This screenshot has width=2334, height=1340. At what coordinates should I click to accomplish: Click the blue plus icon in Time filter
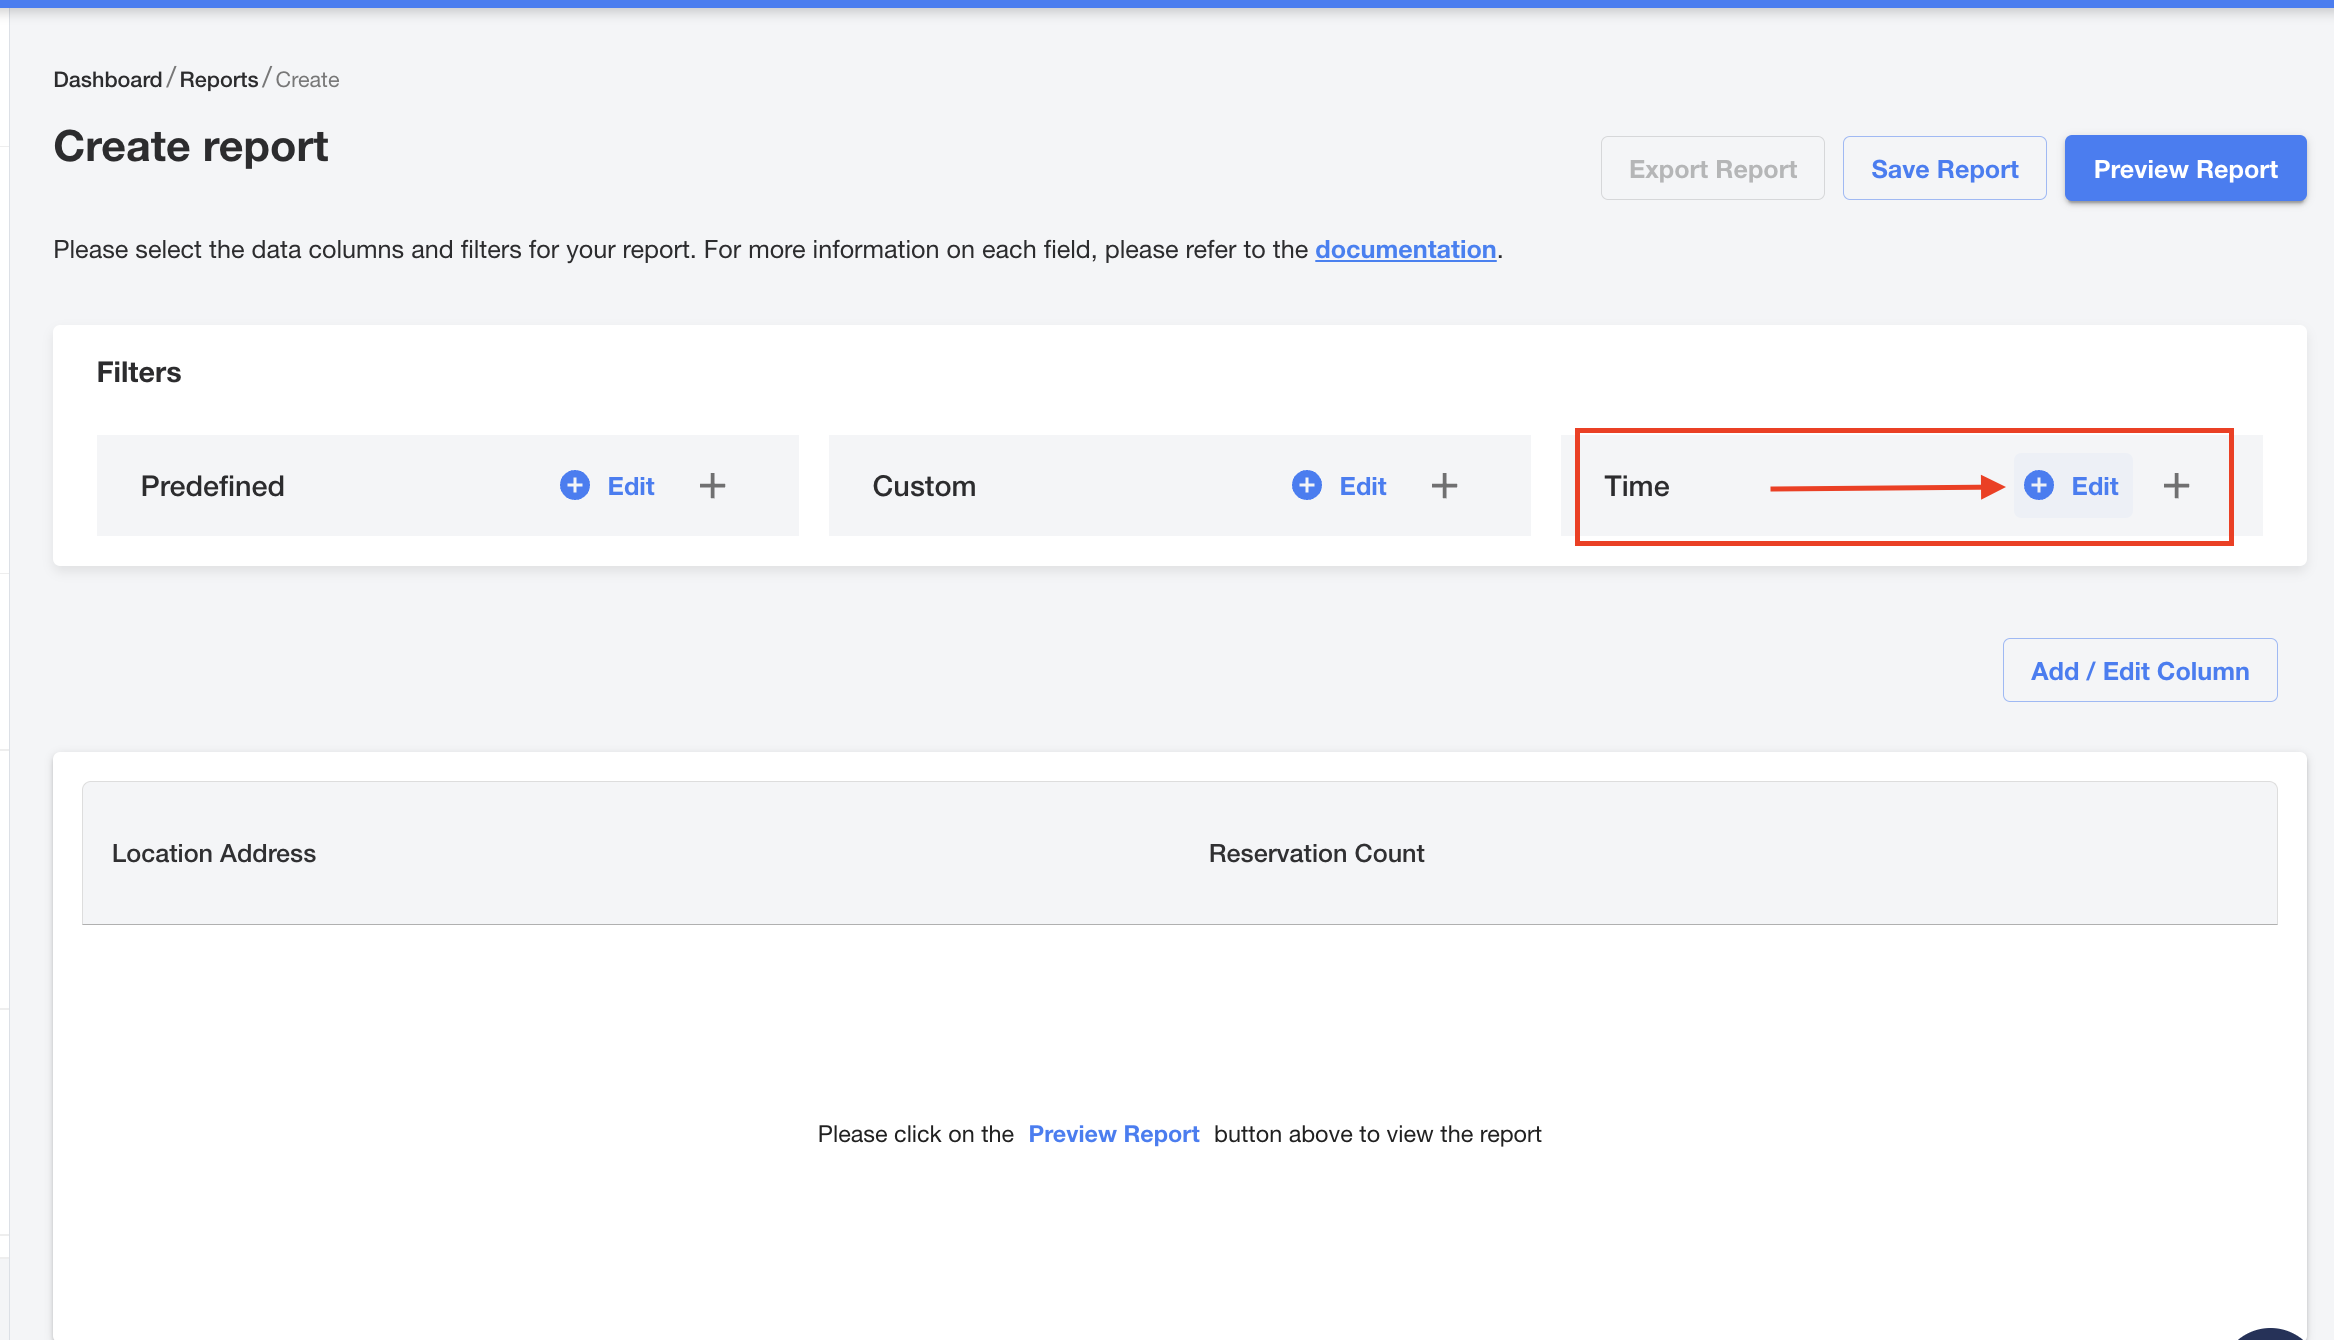pos(2038,486)
